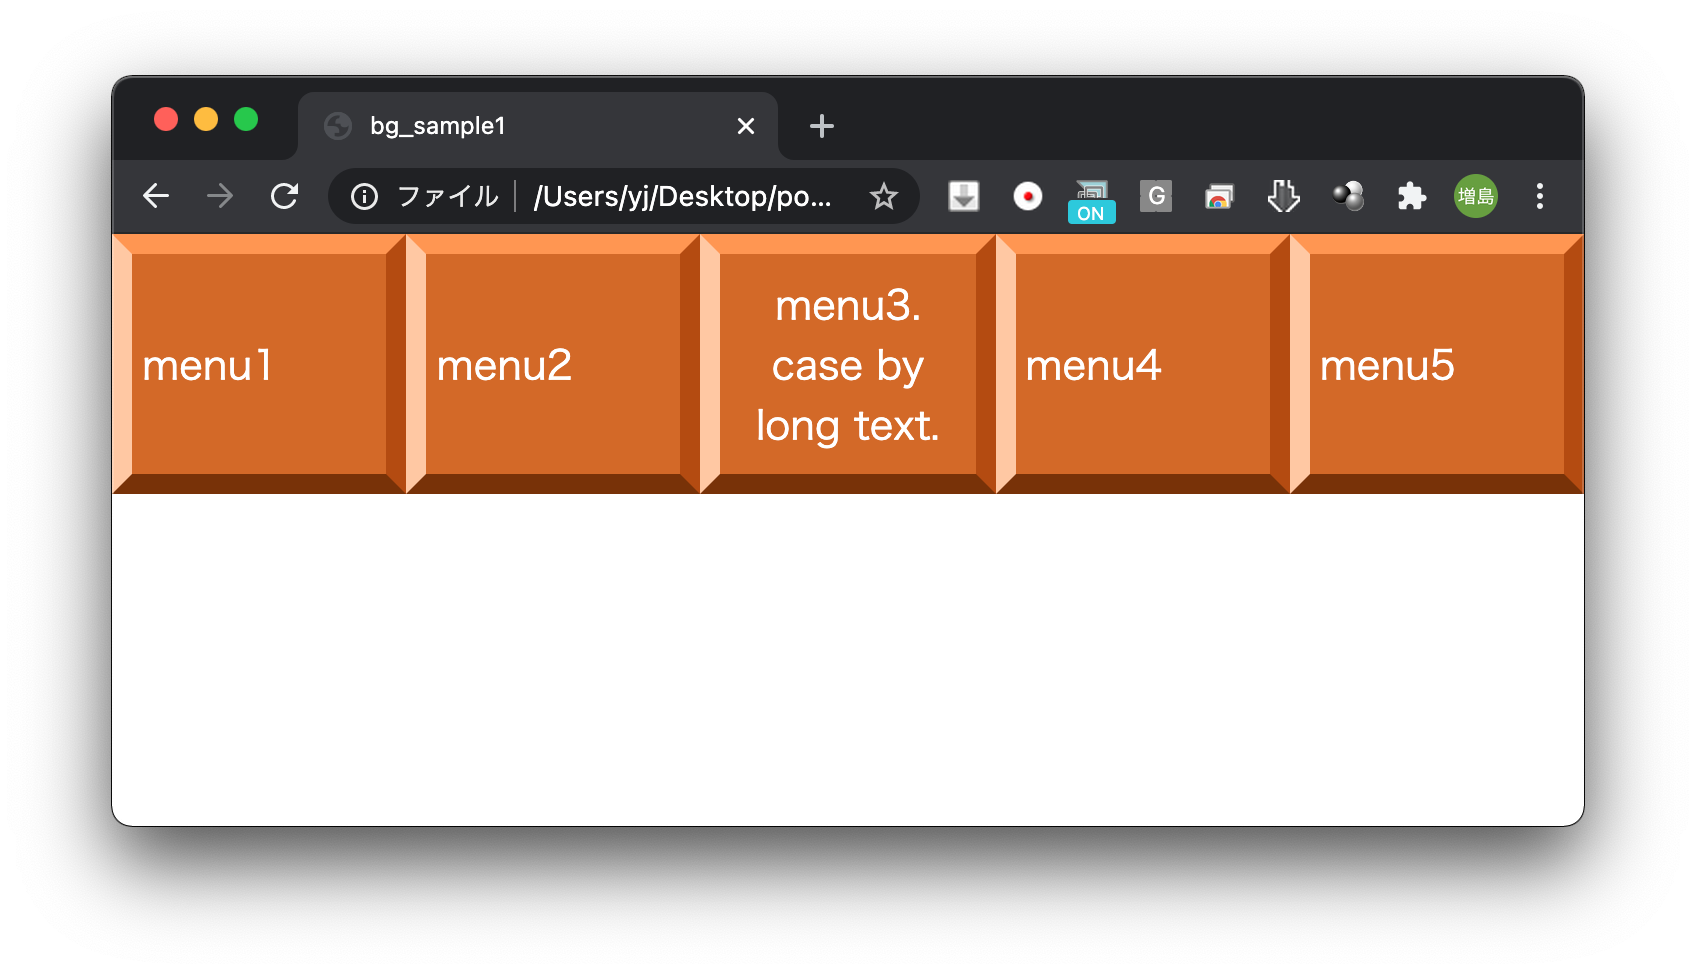This screenshot has width=1696, height=974.
Task: Open a new browser tab
Action: pos(822,126)
